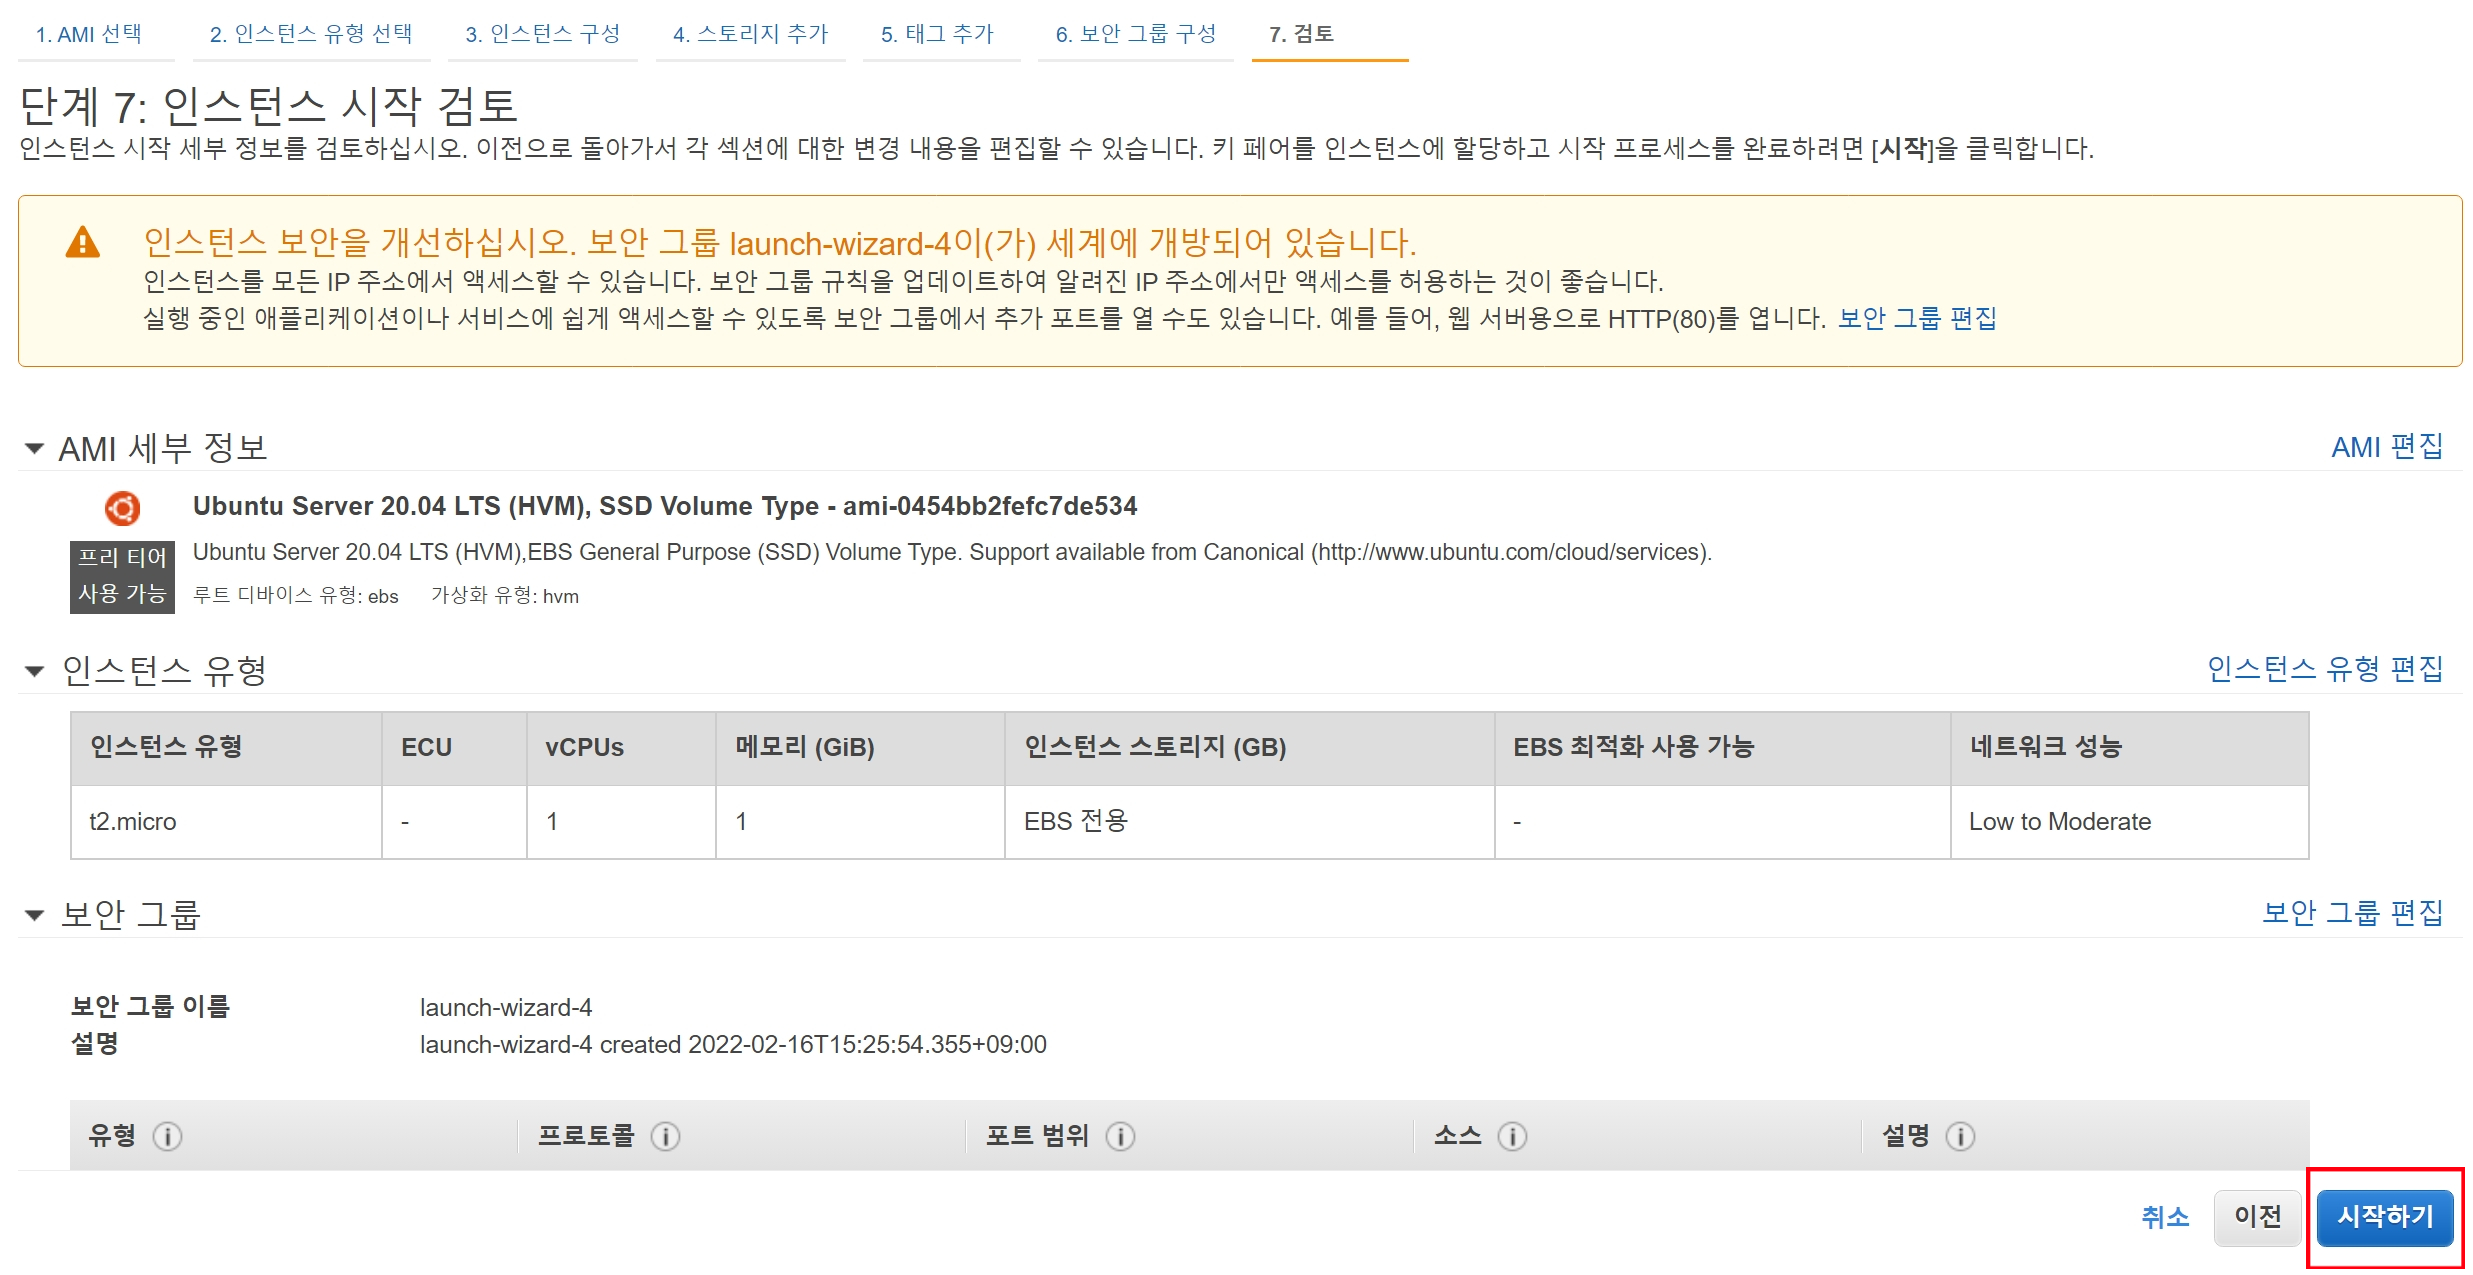Viewport: 2473px width, 1275px height.
Task: Collapse the AMI 세부 정보 section
Action: pos(34,448)
